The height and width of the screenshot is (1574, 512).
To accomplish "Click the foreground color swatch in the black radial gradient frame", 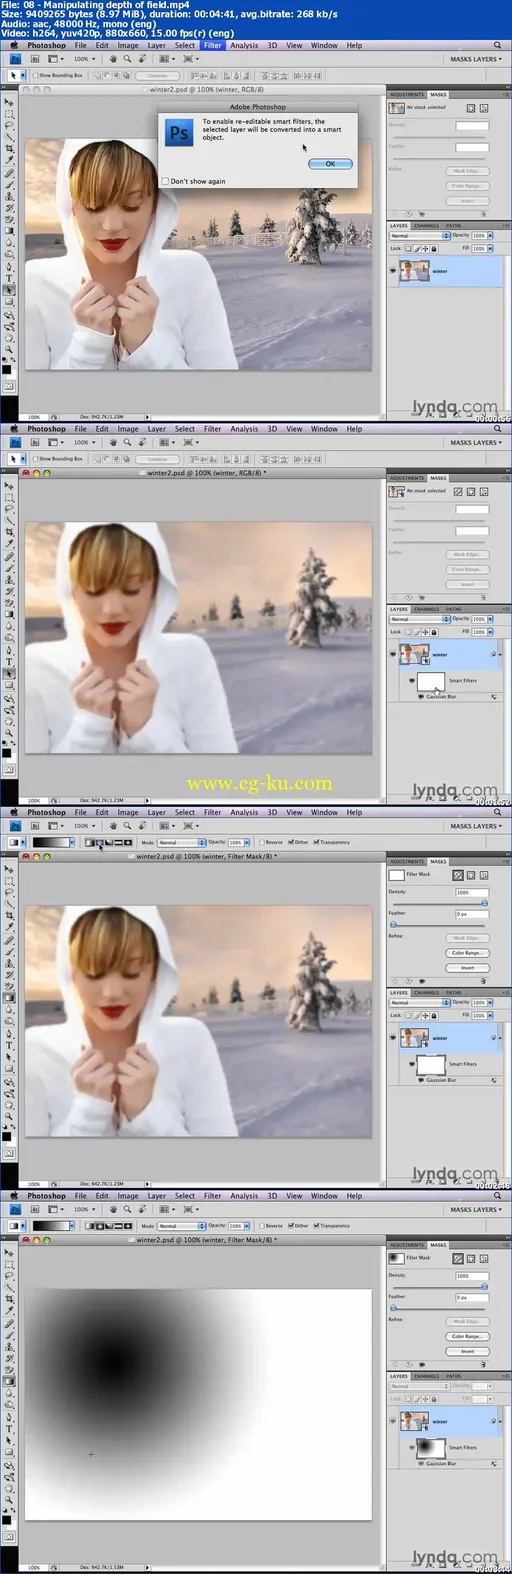I will 6,1518.
